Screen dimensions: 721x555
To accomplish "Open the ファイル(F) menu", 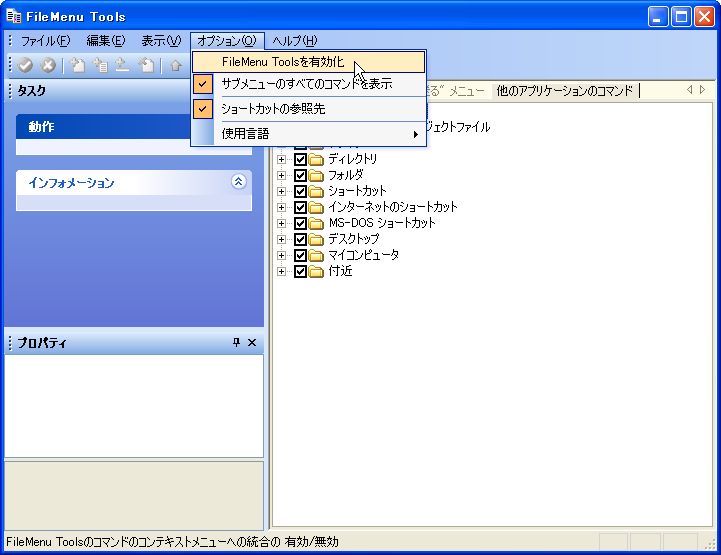I will [x=45, y=41].
